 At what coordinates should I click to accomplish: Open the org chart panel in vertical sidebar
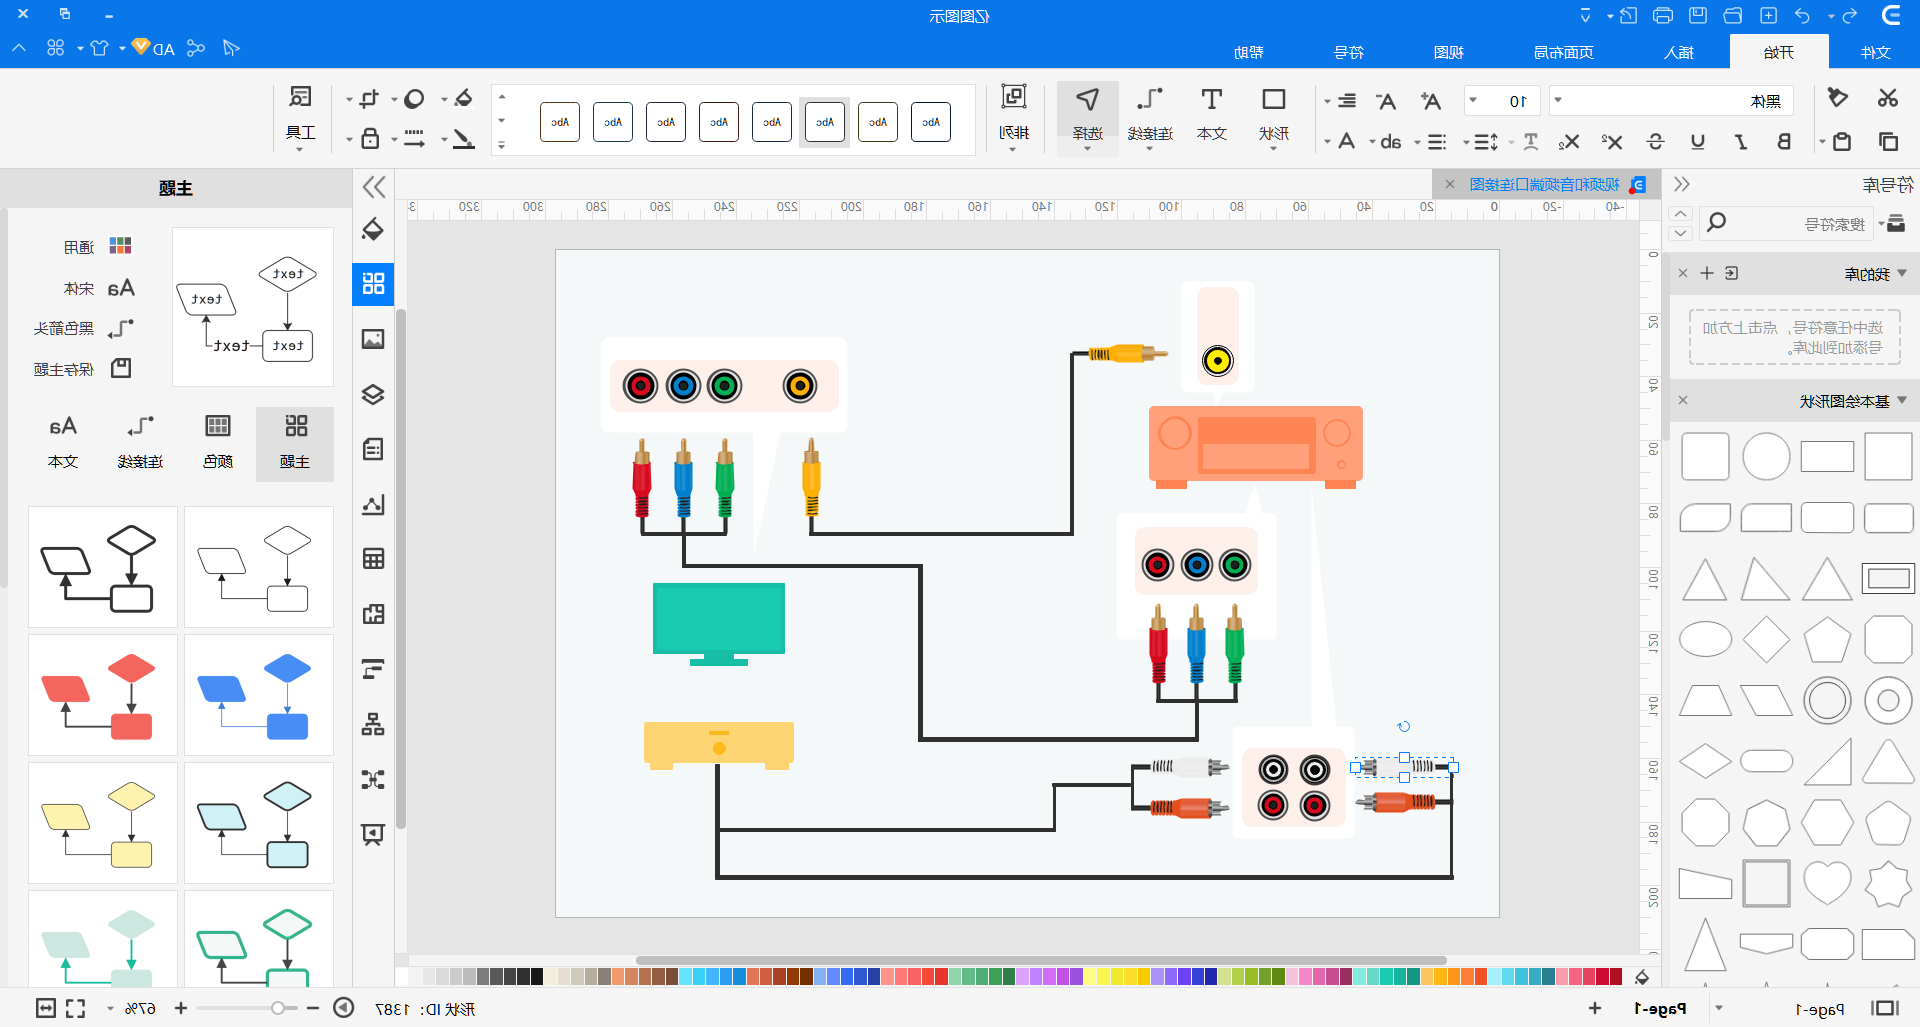[373, 724]
